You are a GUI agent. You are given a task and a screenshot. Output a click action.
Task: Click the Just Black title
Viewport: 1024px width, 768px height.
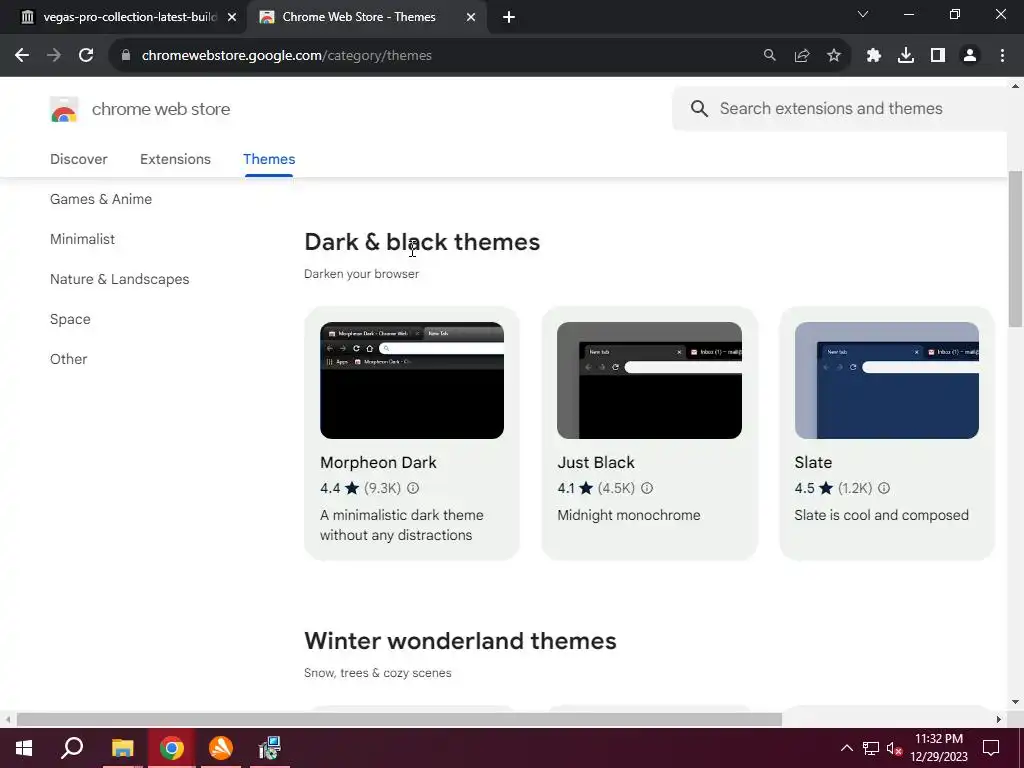[x=596, y=462]
